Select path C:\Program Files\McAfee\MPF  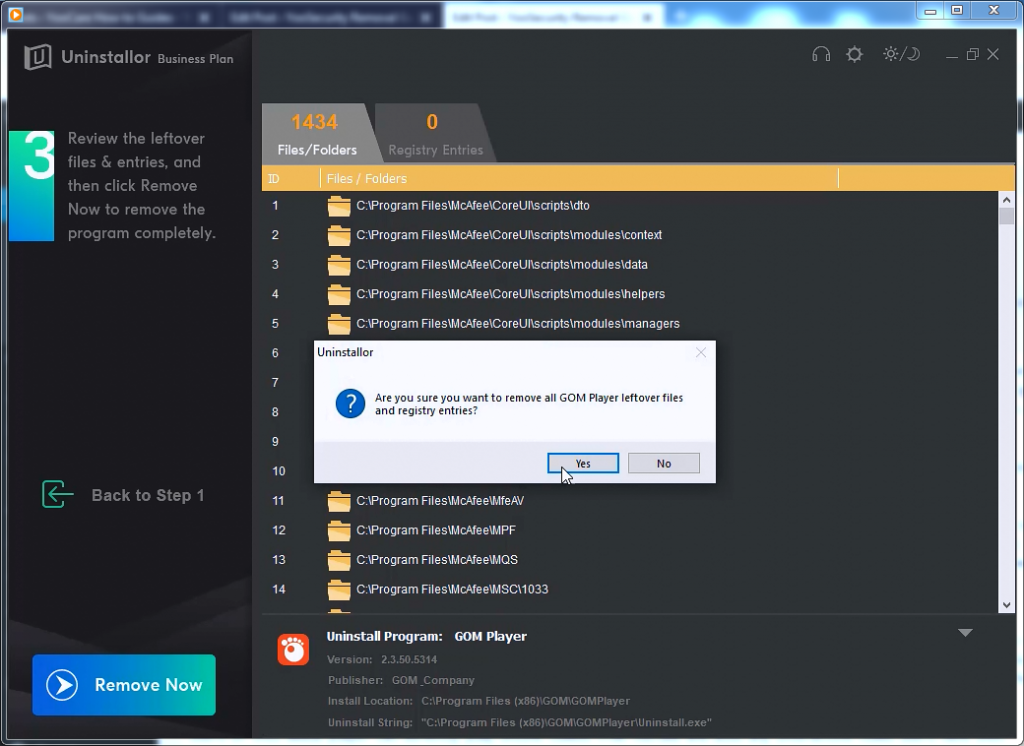point(436,530)
